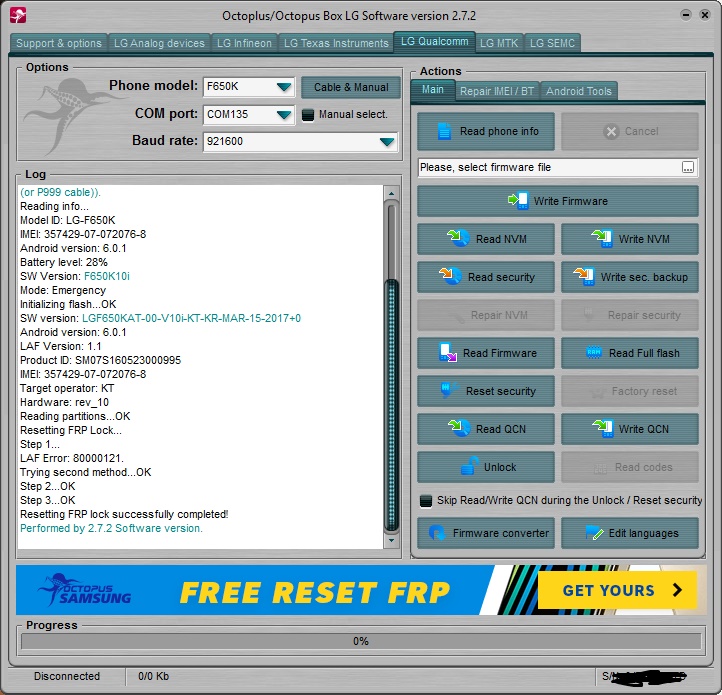Click SW Version F650K10i in log
This screenshot has width=722, height=695.
pyautogui.click(x=75, y=276)
